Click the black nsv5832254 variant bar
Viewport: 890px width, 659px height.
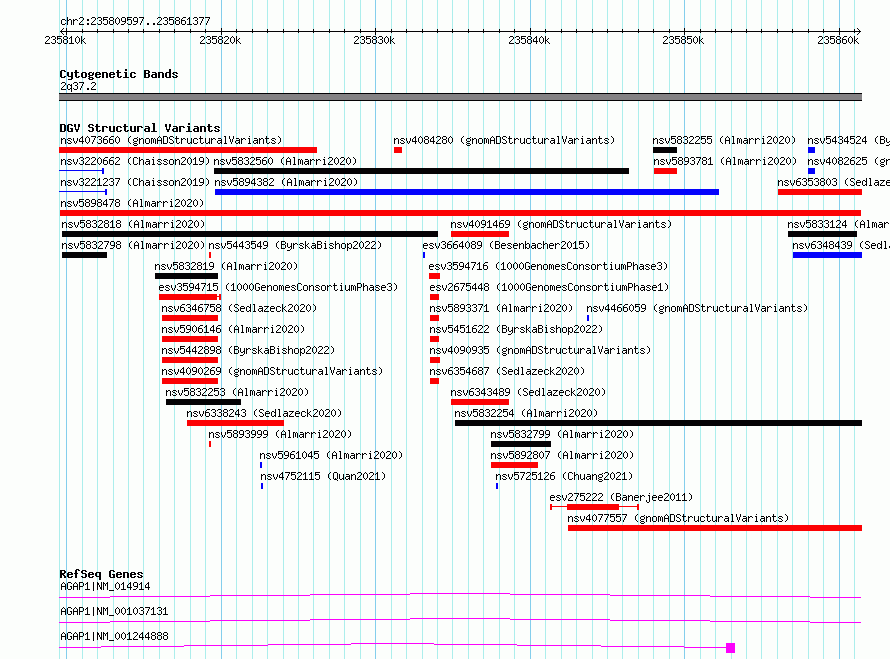point(658,423)
